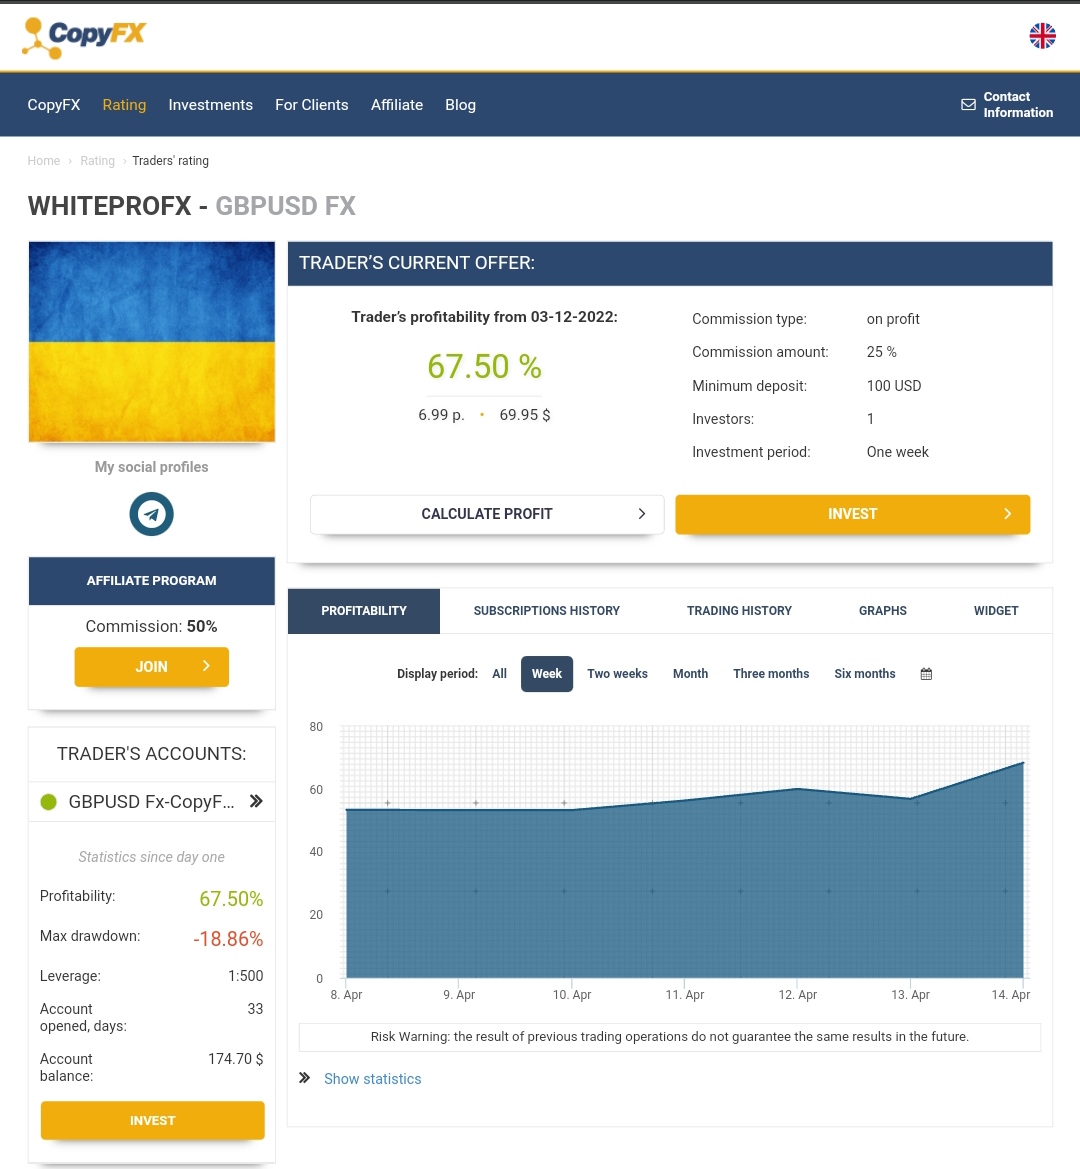Open the For Clients menu
The image size is (1080, 1169).
(x=312, y=105)
